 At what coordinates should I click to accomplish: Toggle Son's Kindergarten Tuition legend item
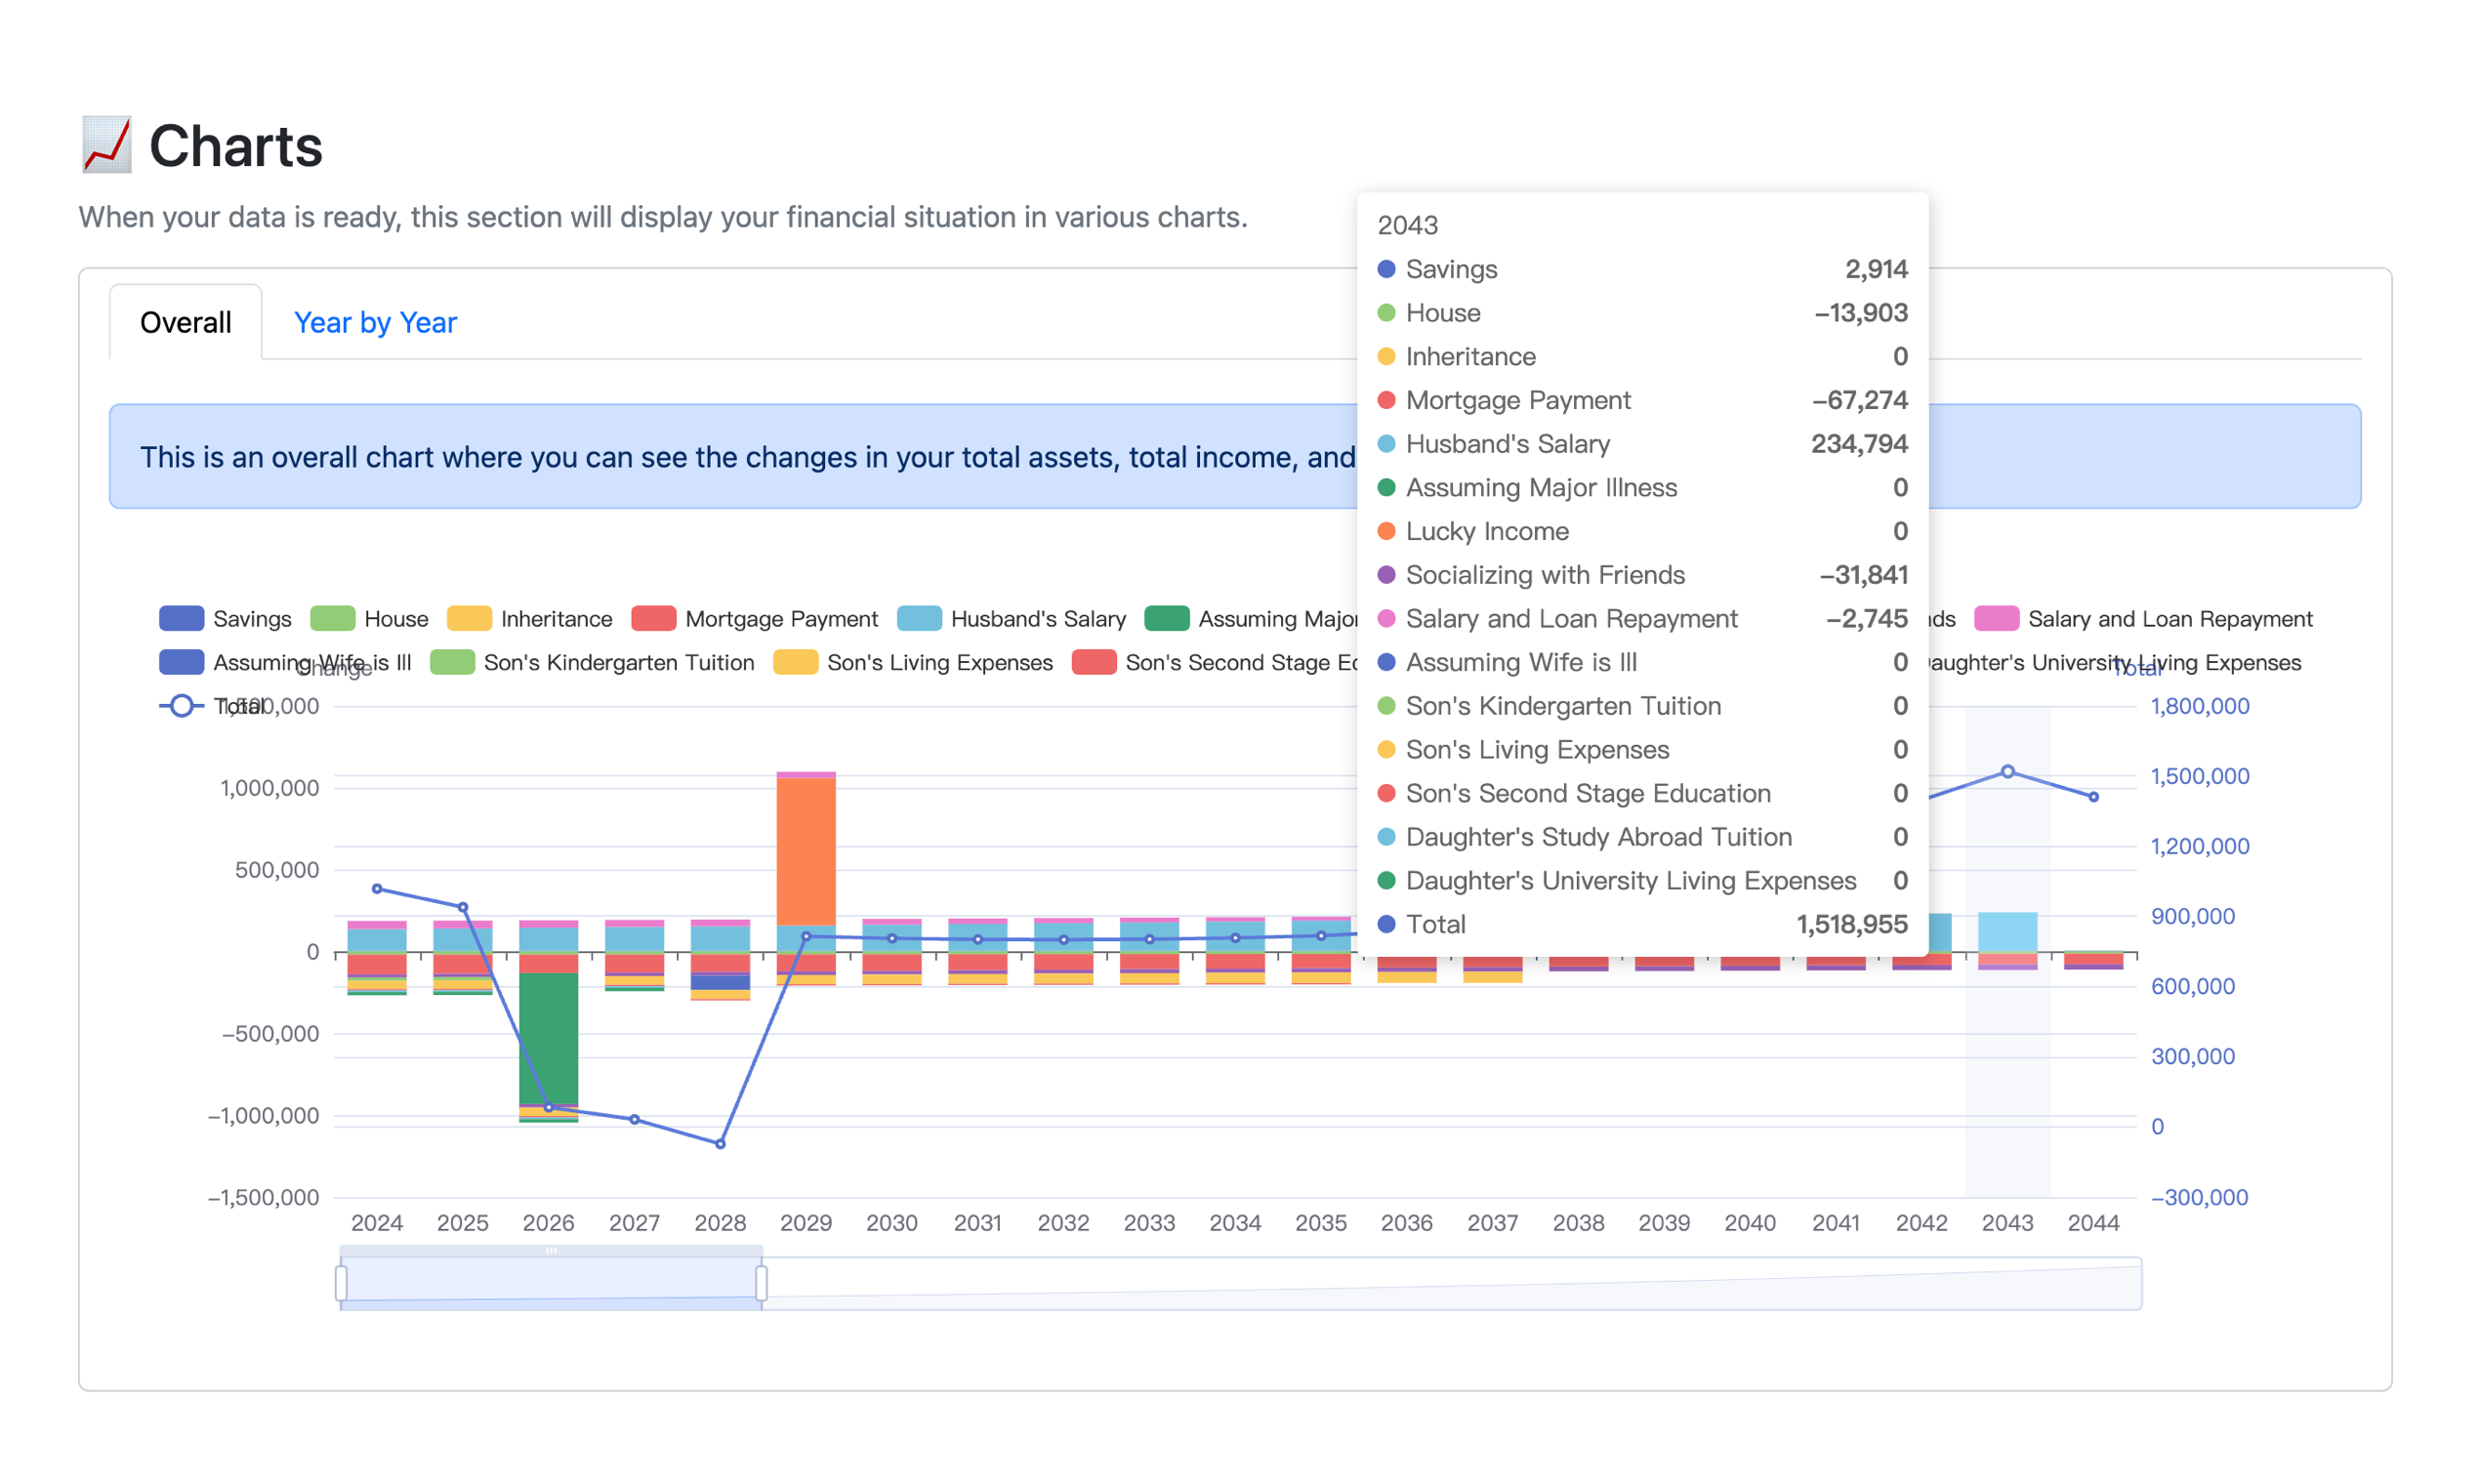[452, 663]
